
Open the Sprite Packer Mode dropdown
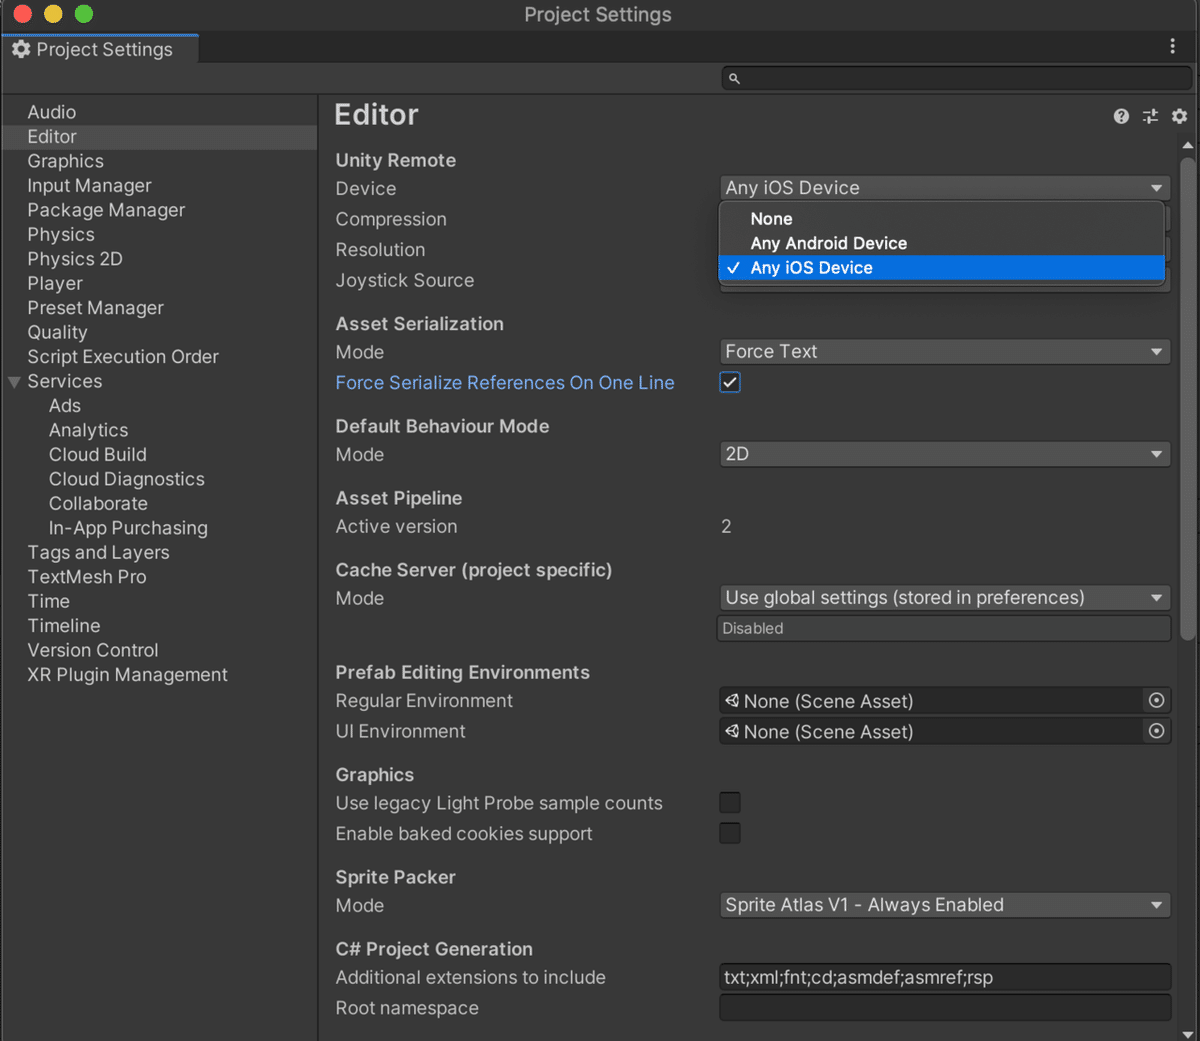click(x=944, y=905)
